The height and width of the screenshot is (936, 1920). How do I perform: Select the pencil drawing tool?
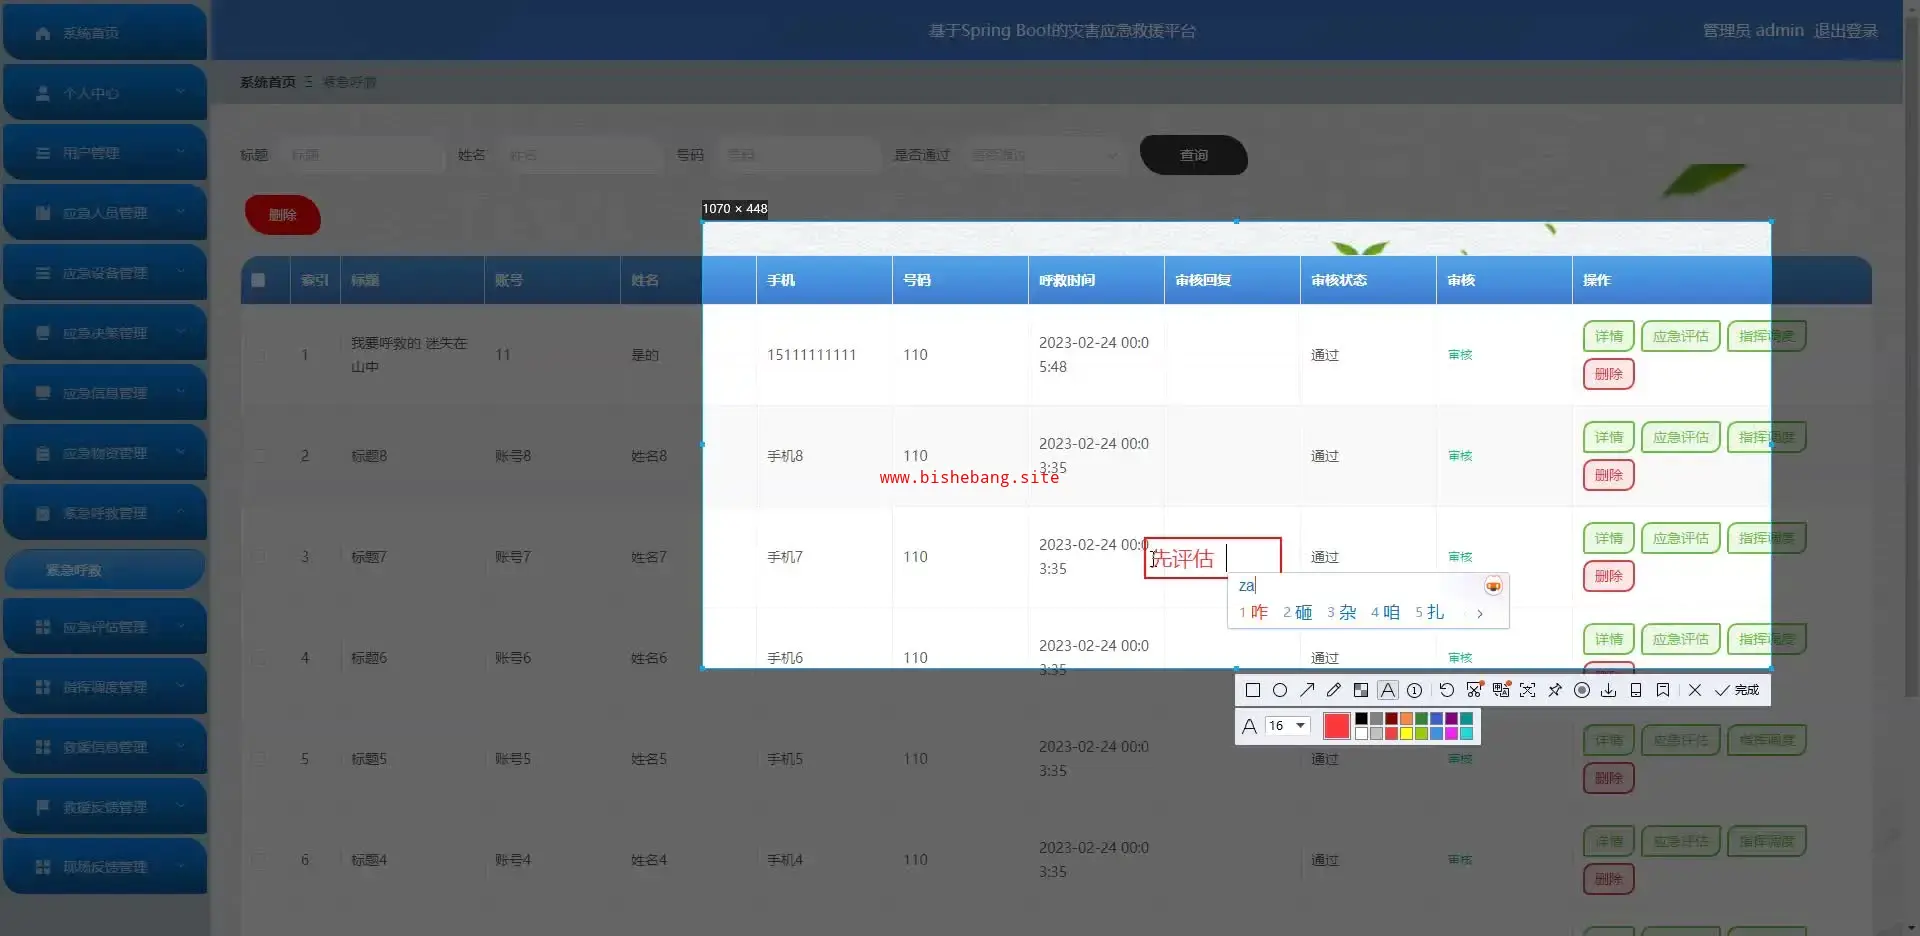coord(1334,690)
